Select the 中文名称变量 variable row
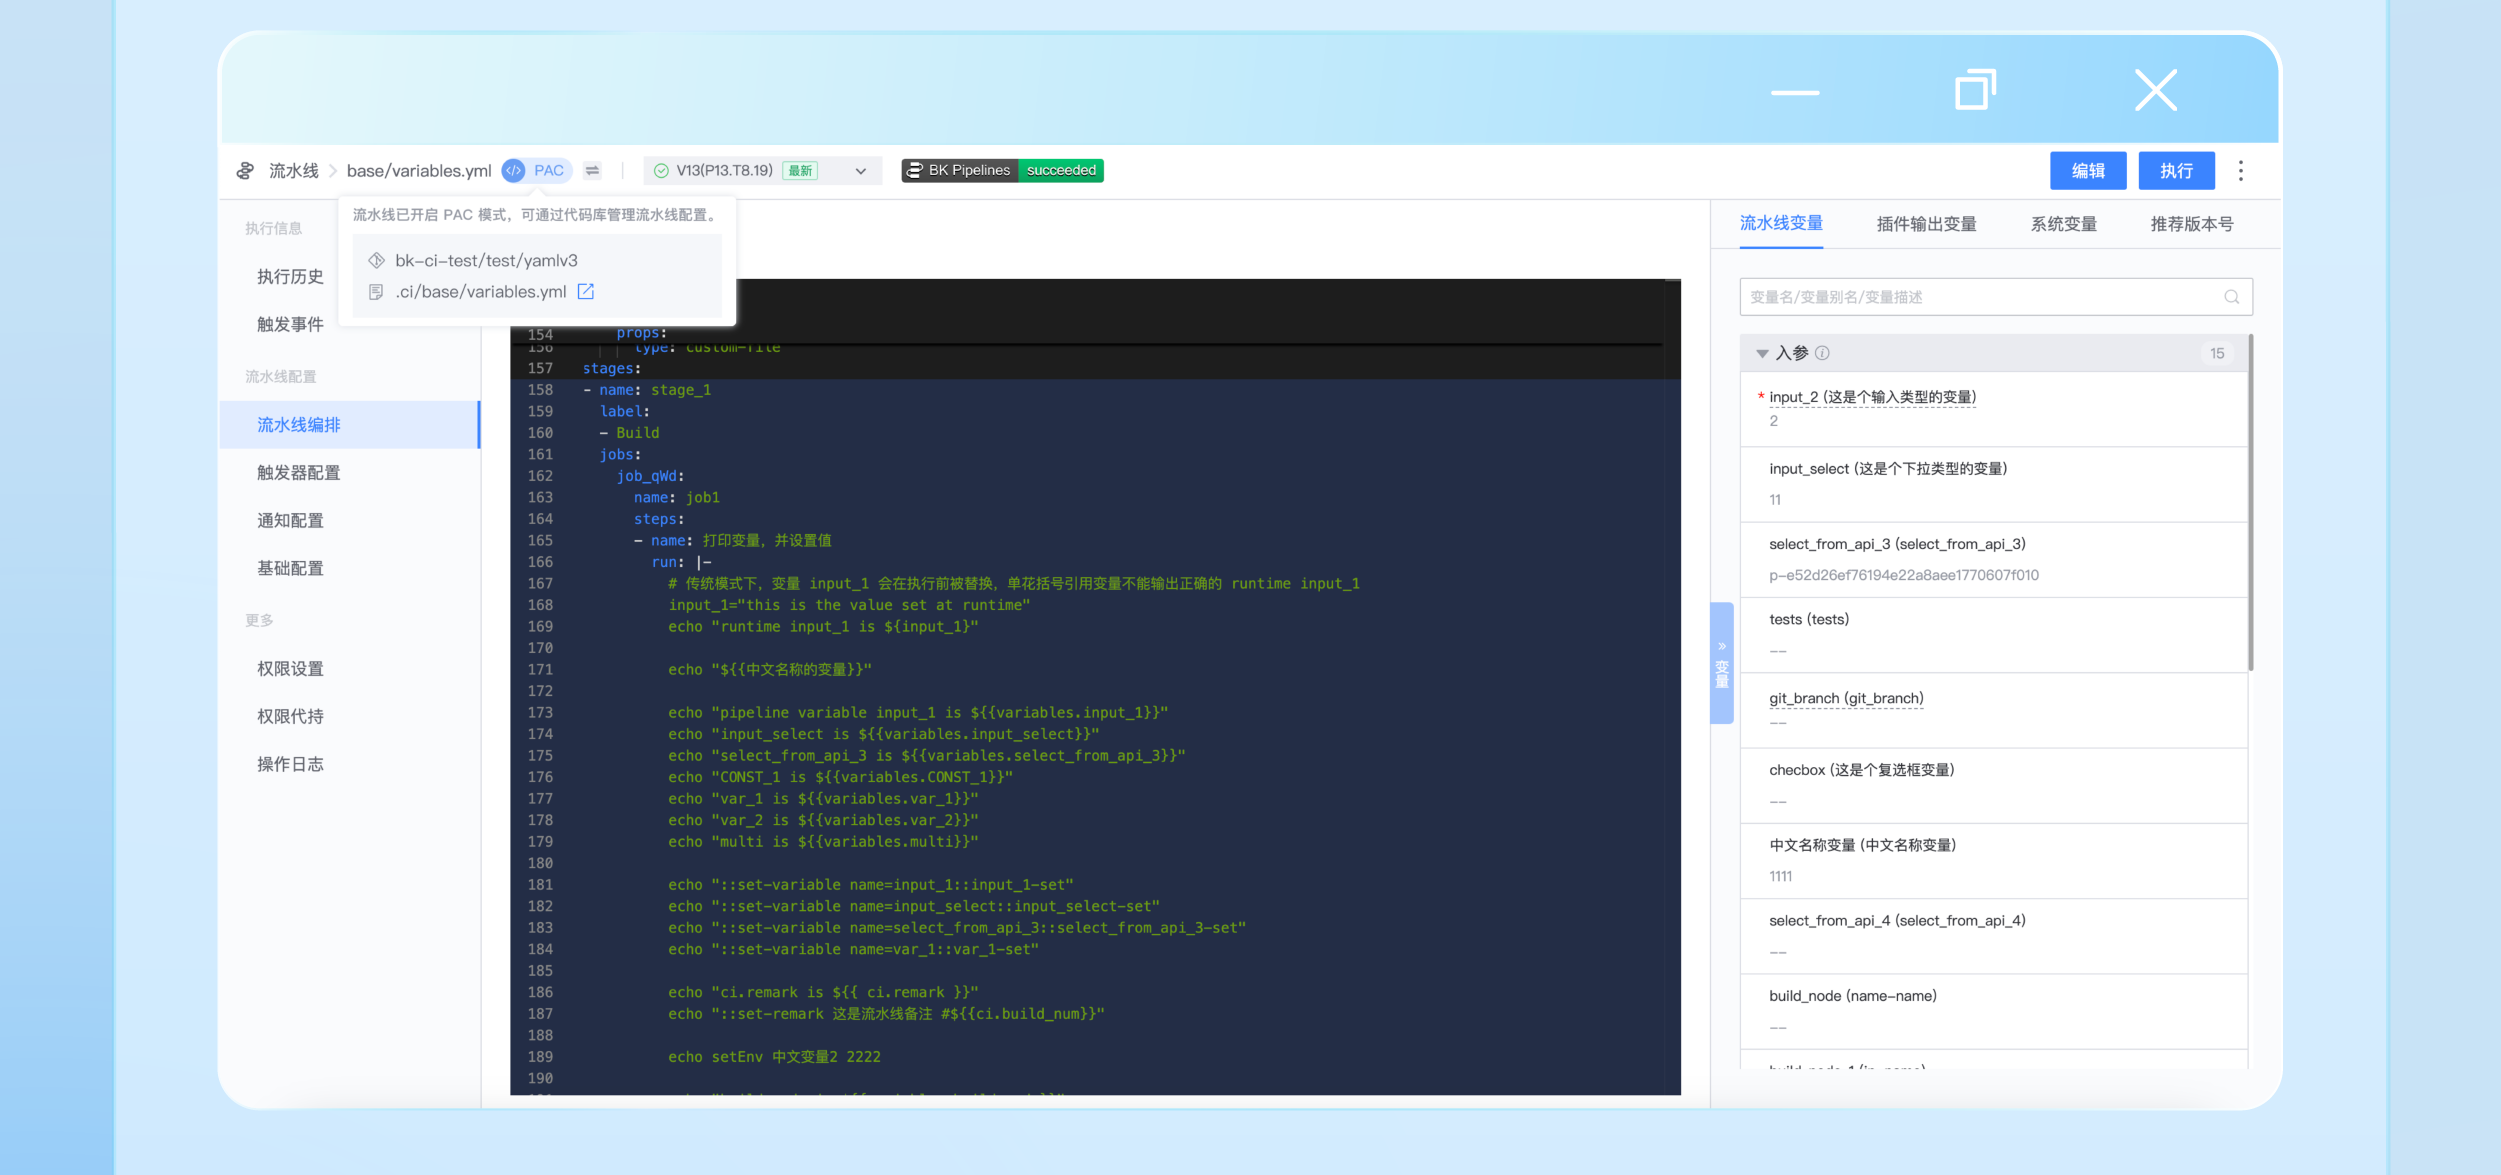 tap(1993, 861)
